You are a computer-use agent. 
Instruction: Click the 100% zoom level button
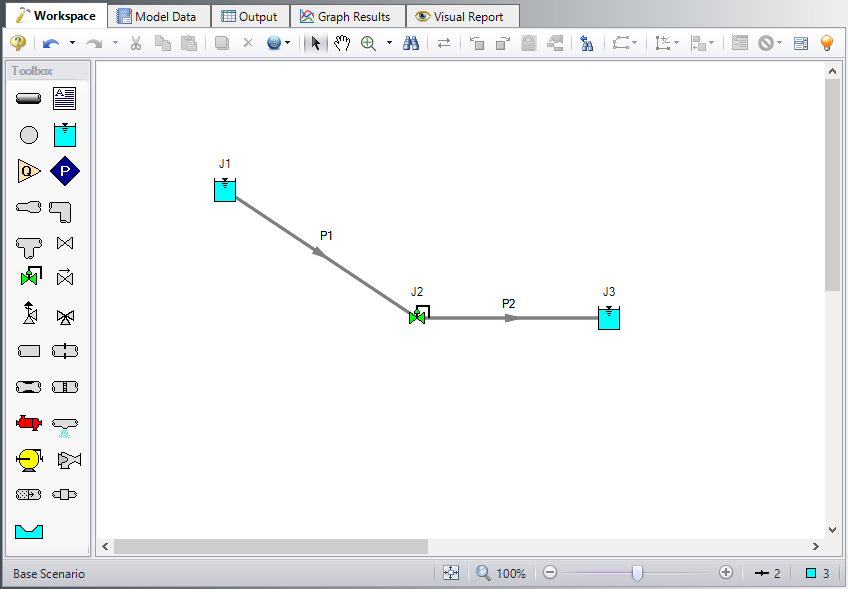point(501,573)
